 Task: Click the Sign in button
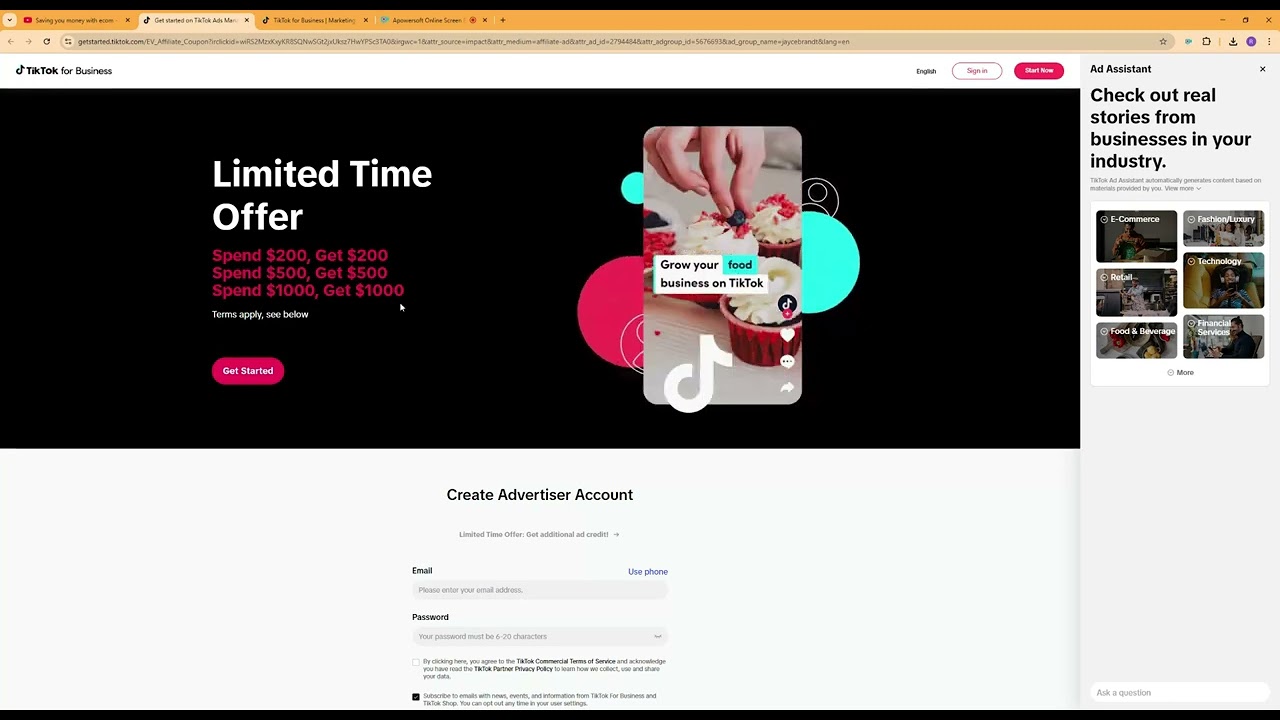pyautogui.click(x=977, y=70)
